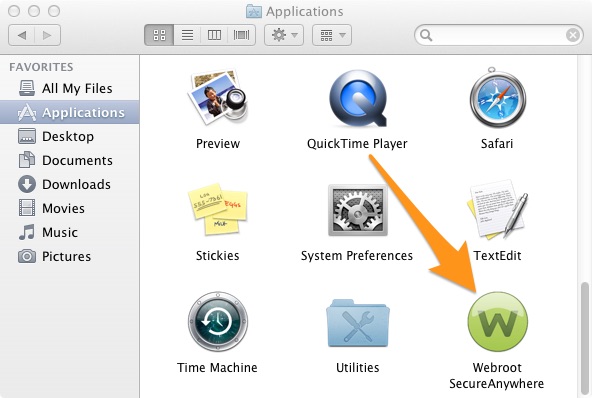Screen dimensions: 592x398
Task: Click the Downloads arrow sidebar icon
Action: pyautogui.click(x=27, y=184)
